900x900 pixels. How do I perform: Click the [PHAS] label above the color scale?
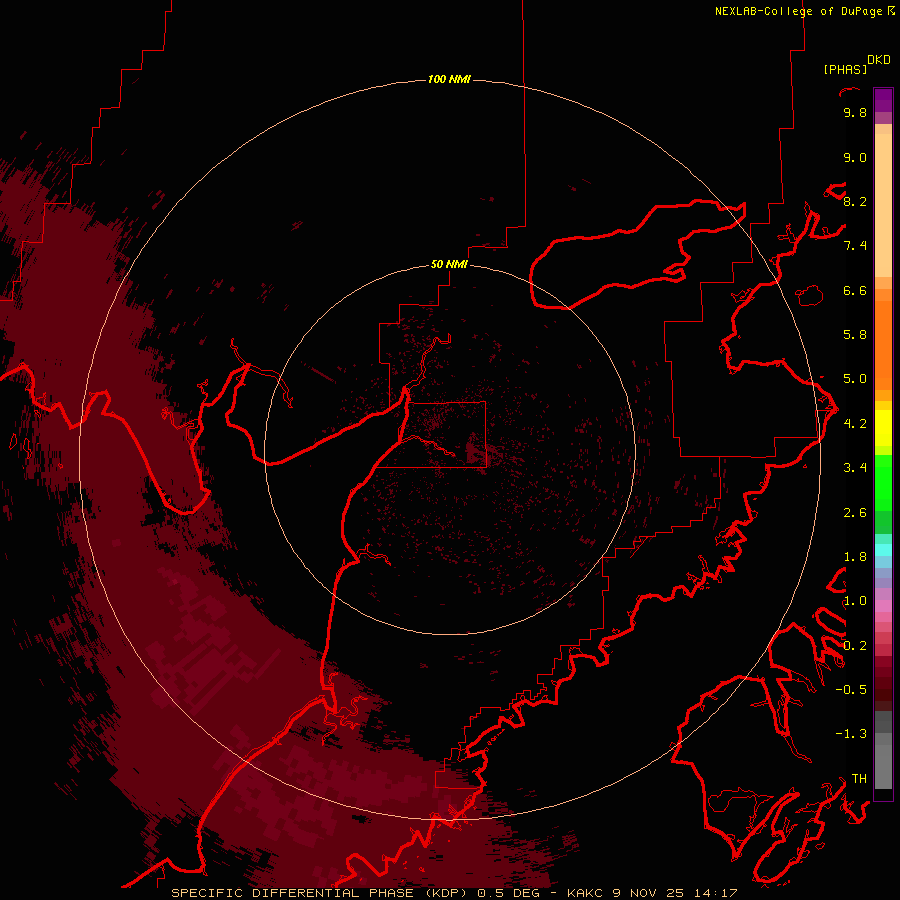[x=845, y=69]
